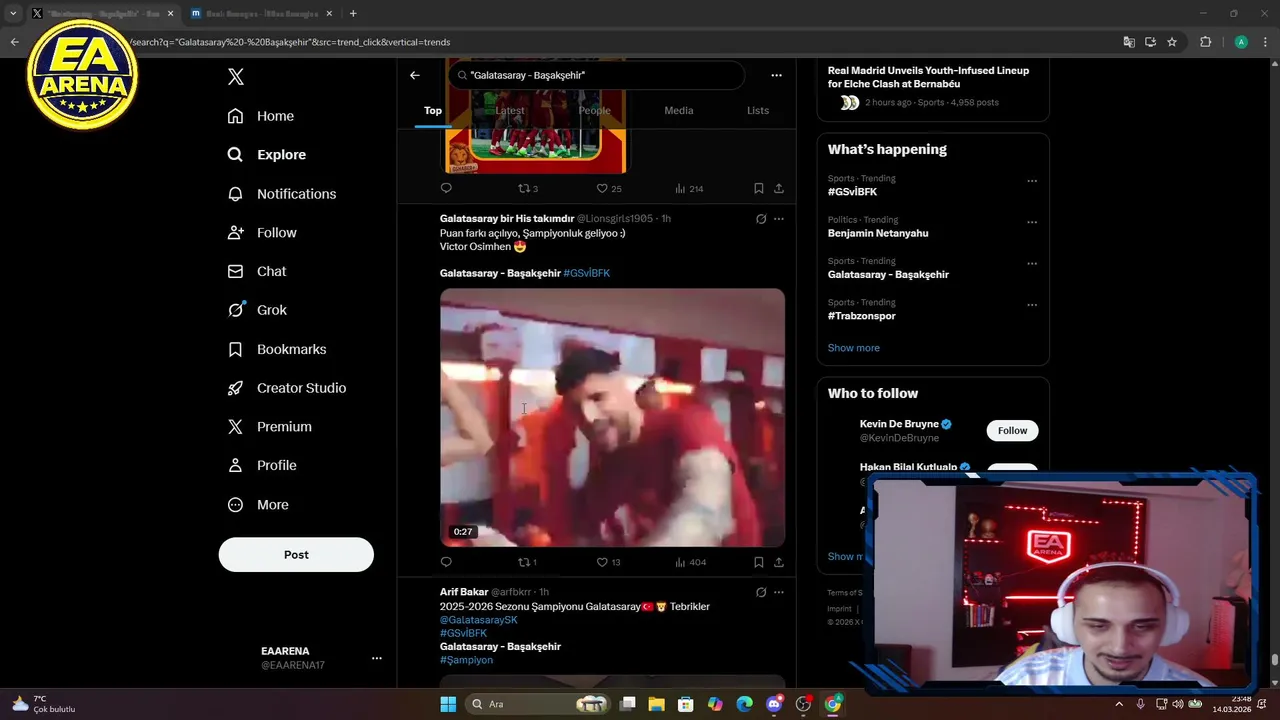Click Show more under What's happening
1280x720 pixels.
854,348
